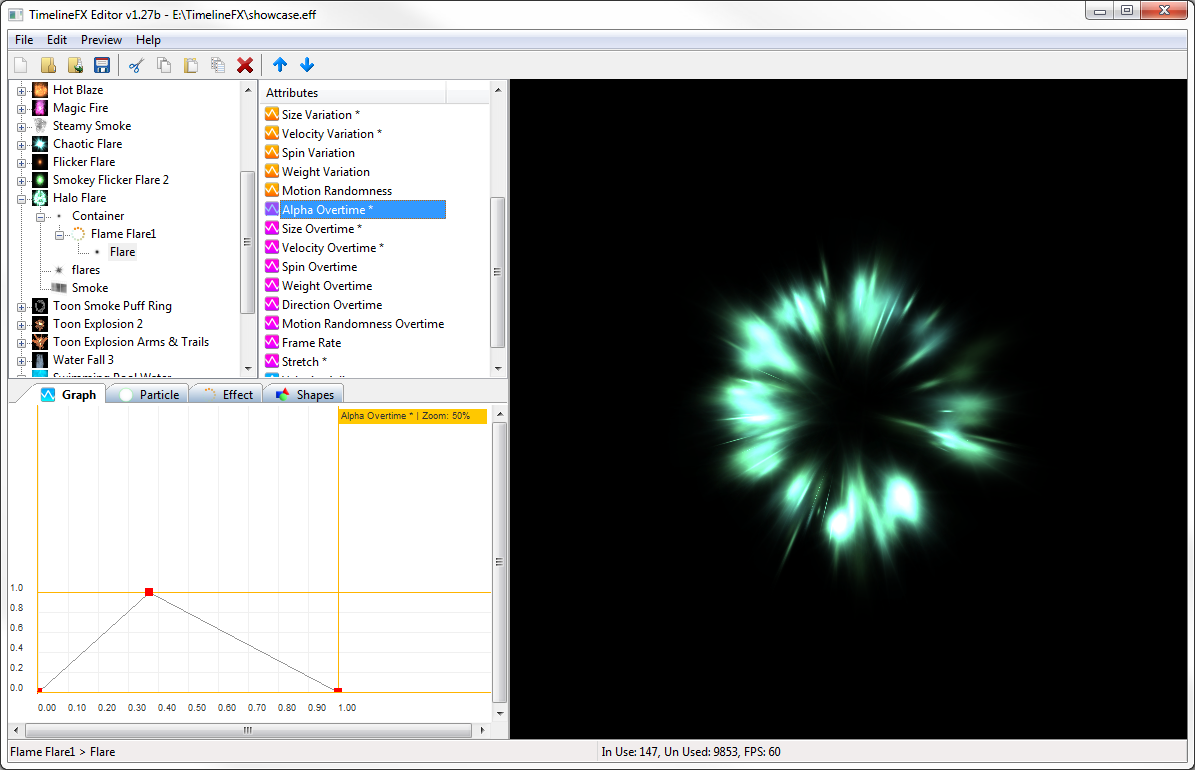Click the Attributes column header
This screenshot has width=1195, height=770.
[353, 93]
